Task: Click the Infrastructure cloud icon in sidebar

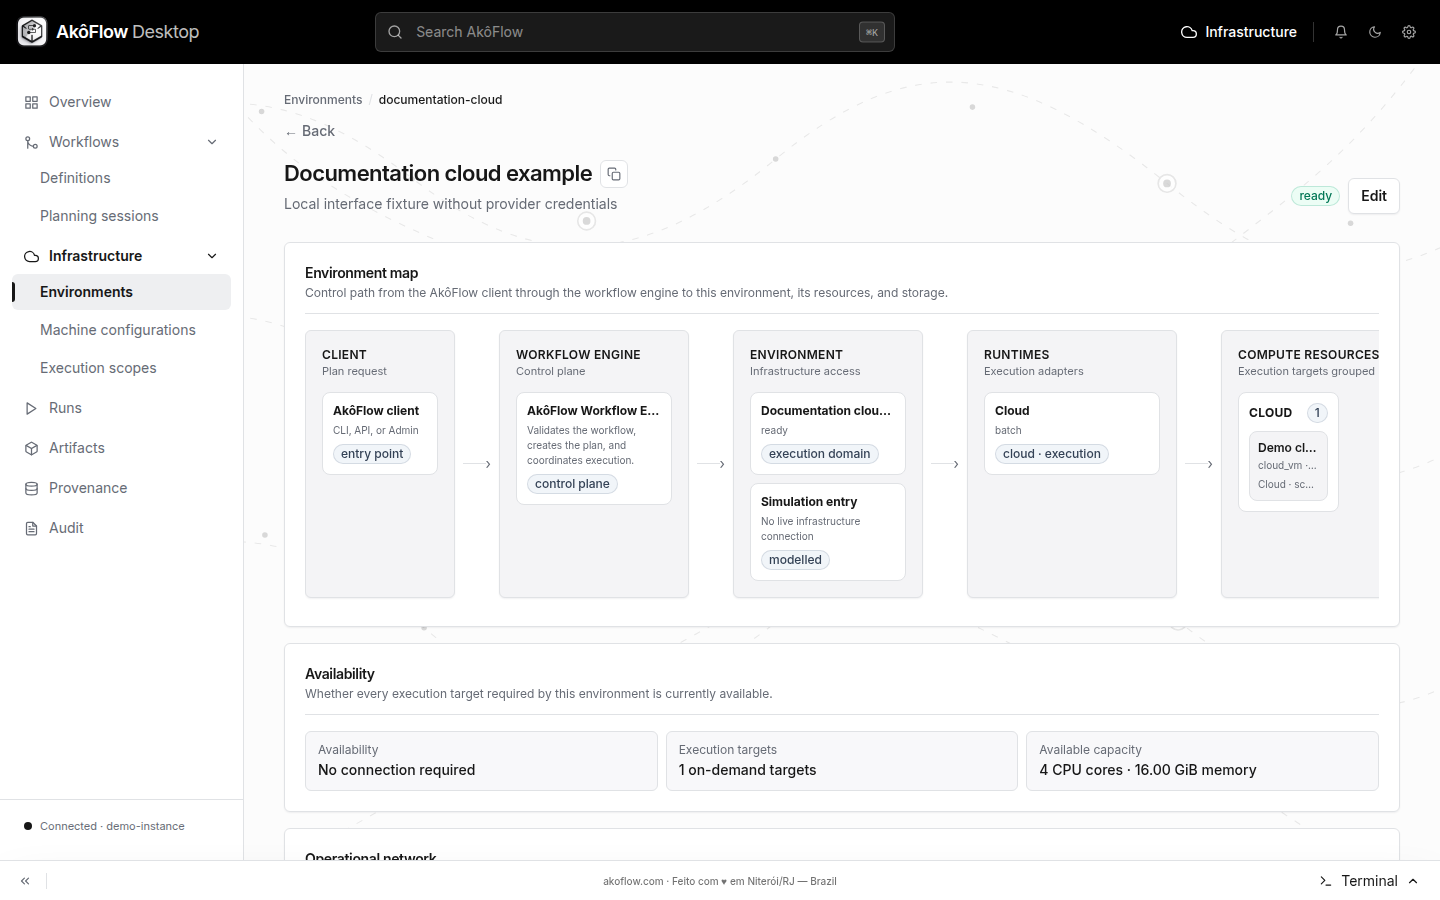Action: click(x=31, y=256)
